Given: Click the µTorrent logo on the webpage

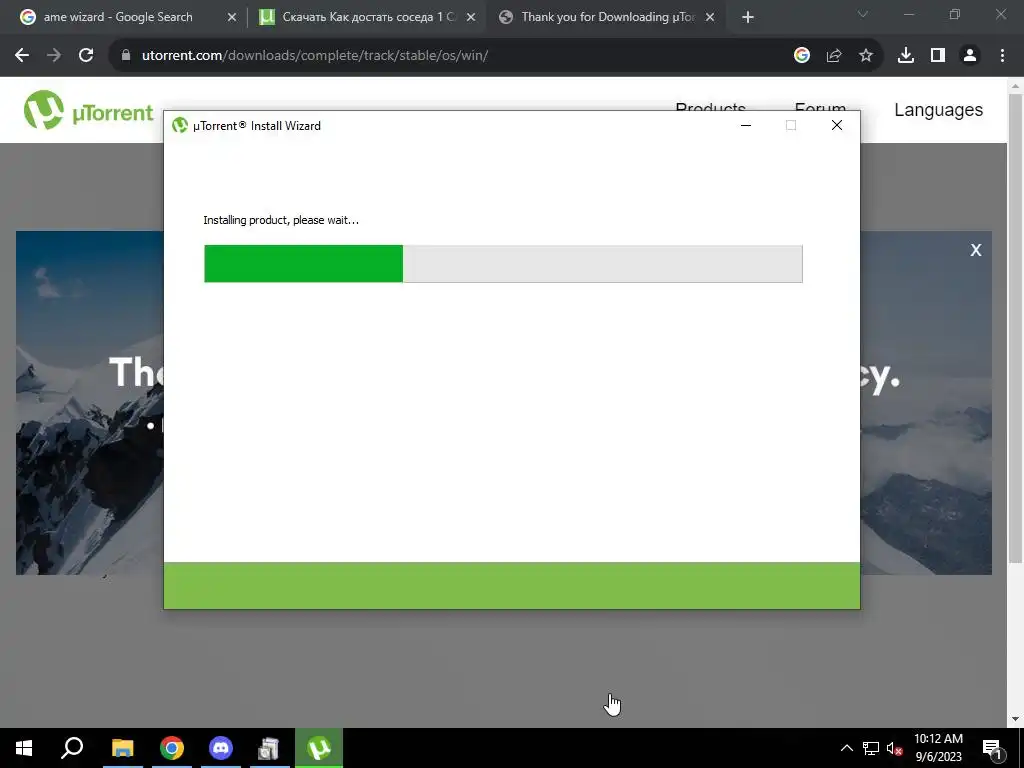Looking at the screenshot, I should click(89, 110).
